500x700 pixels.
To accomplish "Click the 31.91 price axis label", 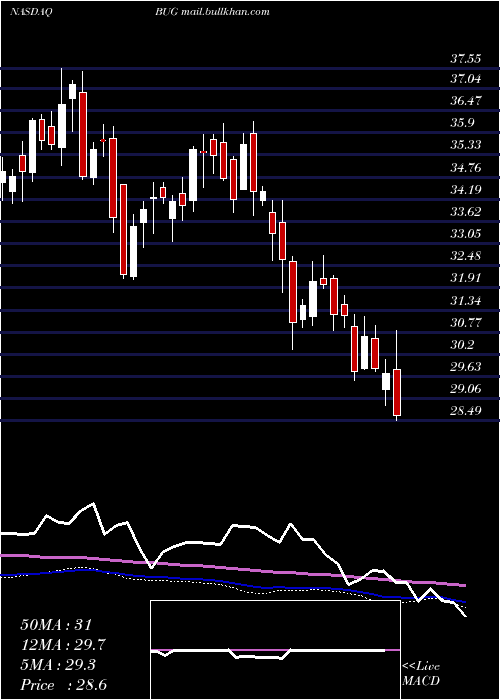I will 465,278.
